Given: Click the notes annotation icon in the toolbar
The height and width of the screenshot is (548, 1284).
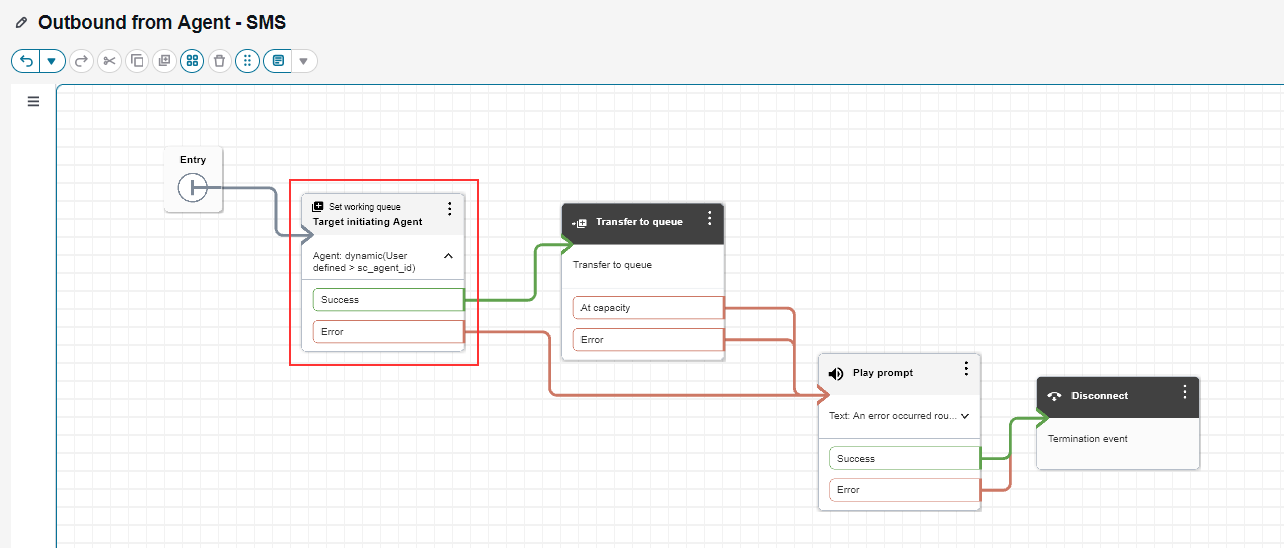Looking at the screenshot, I should [278, 61].
